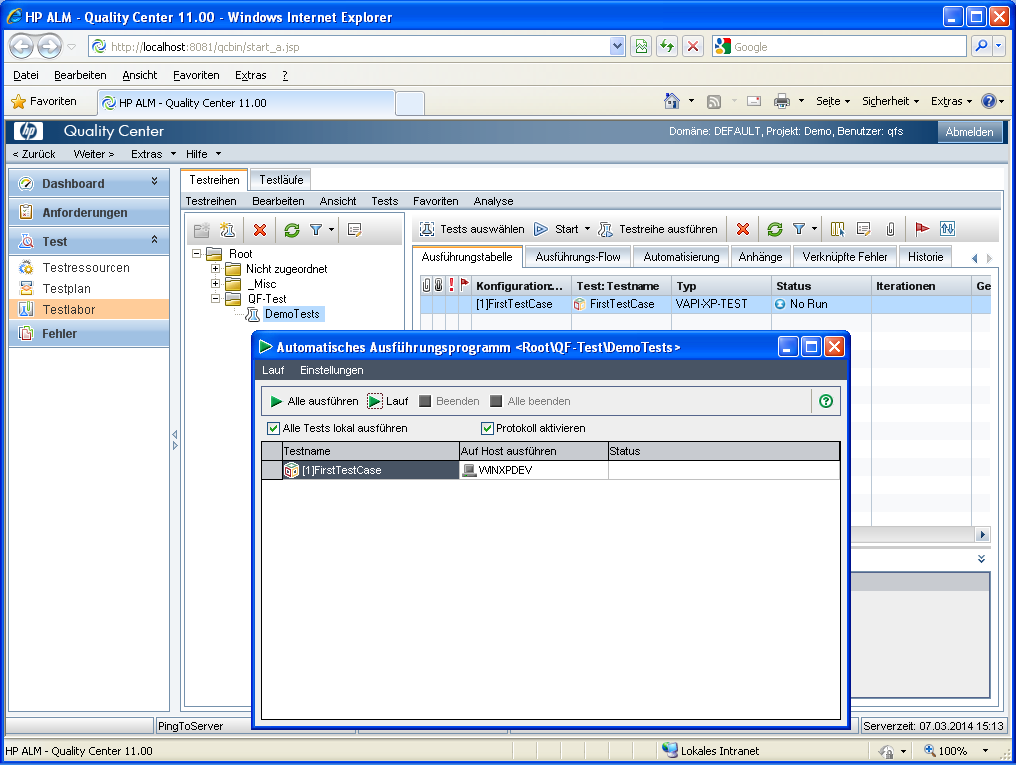Open the address bar URL dropdown
1016x765 pixels.
(x=617, y=47)
